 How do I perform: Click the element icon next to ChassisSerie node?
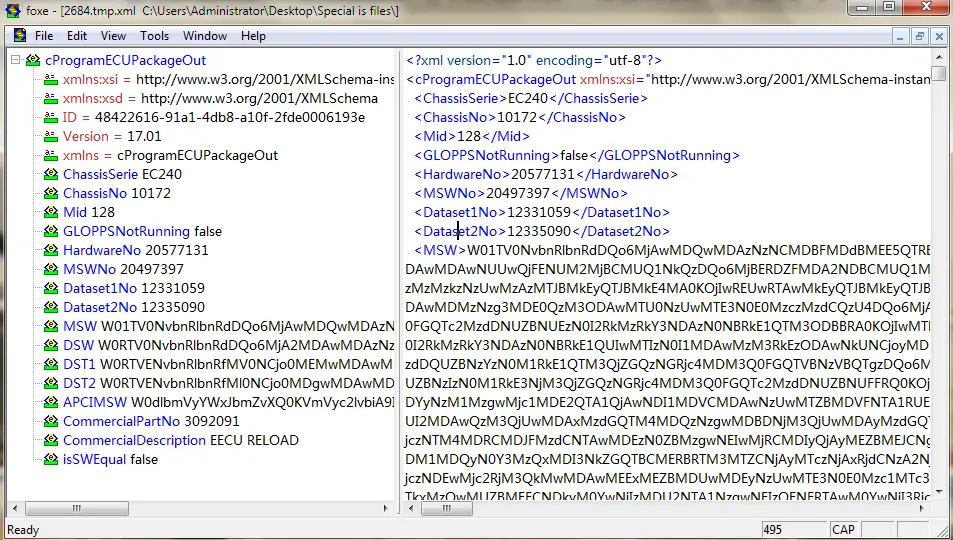click(51, 175)
